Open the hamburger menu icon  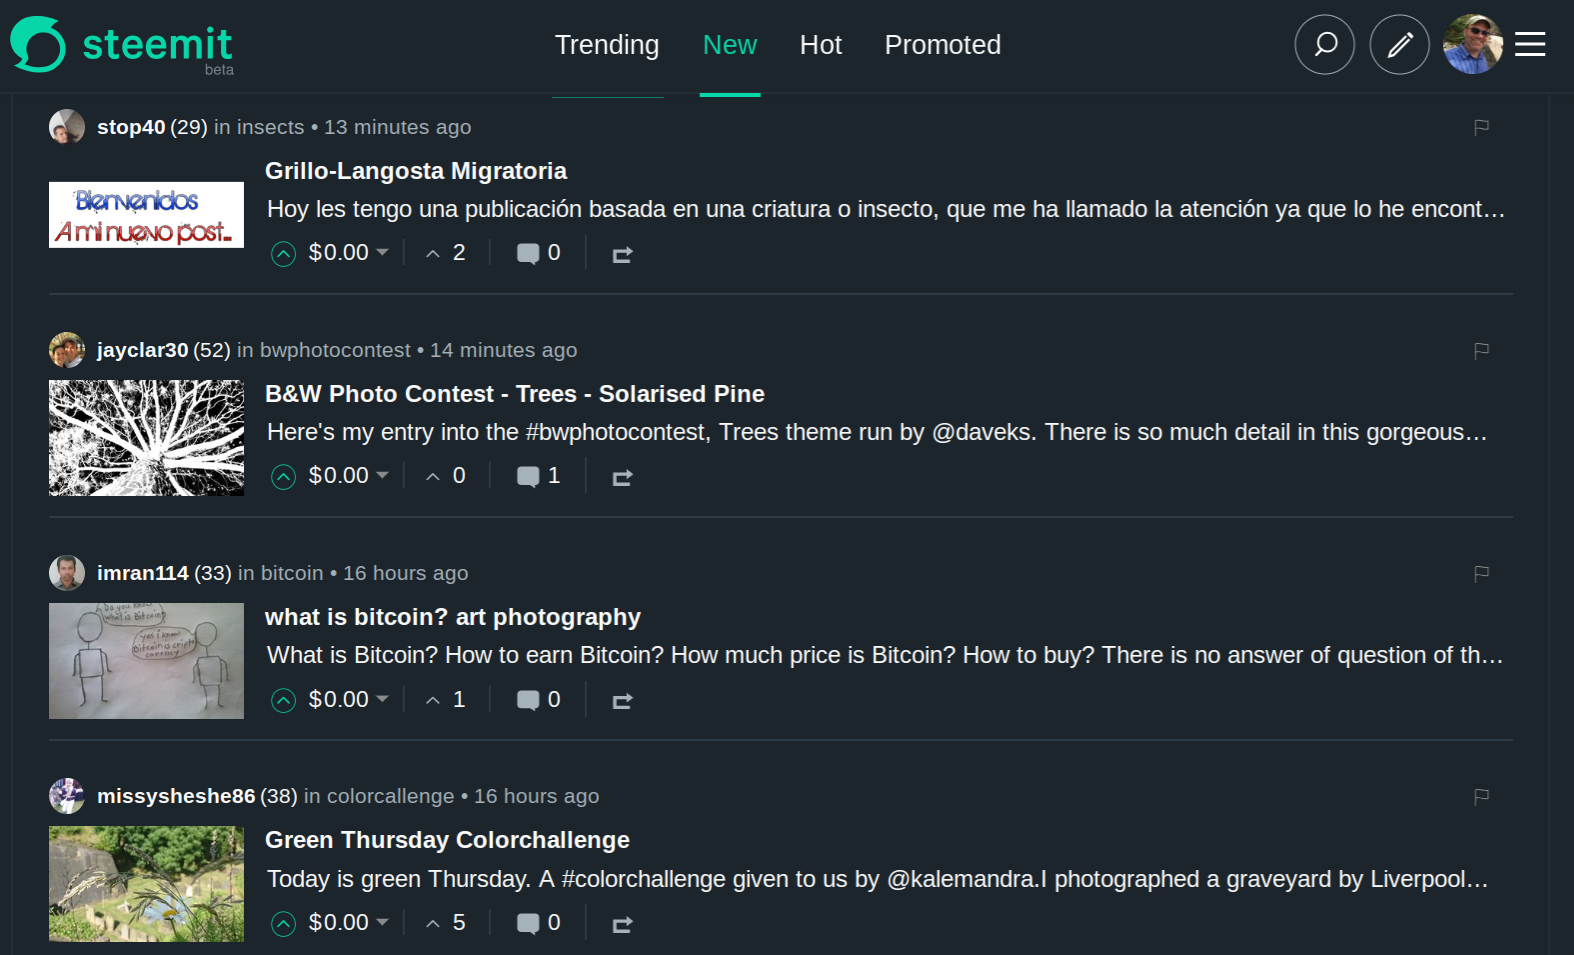(1529, 44)
